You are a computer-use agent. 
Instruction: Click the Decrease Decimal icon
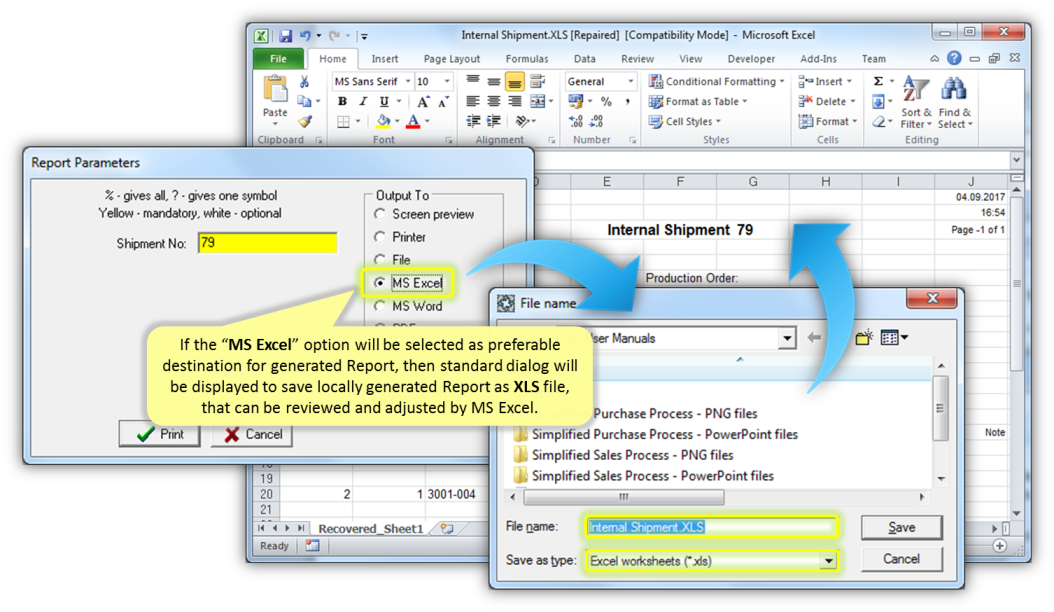(597, 122)
